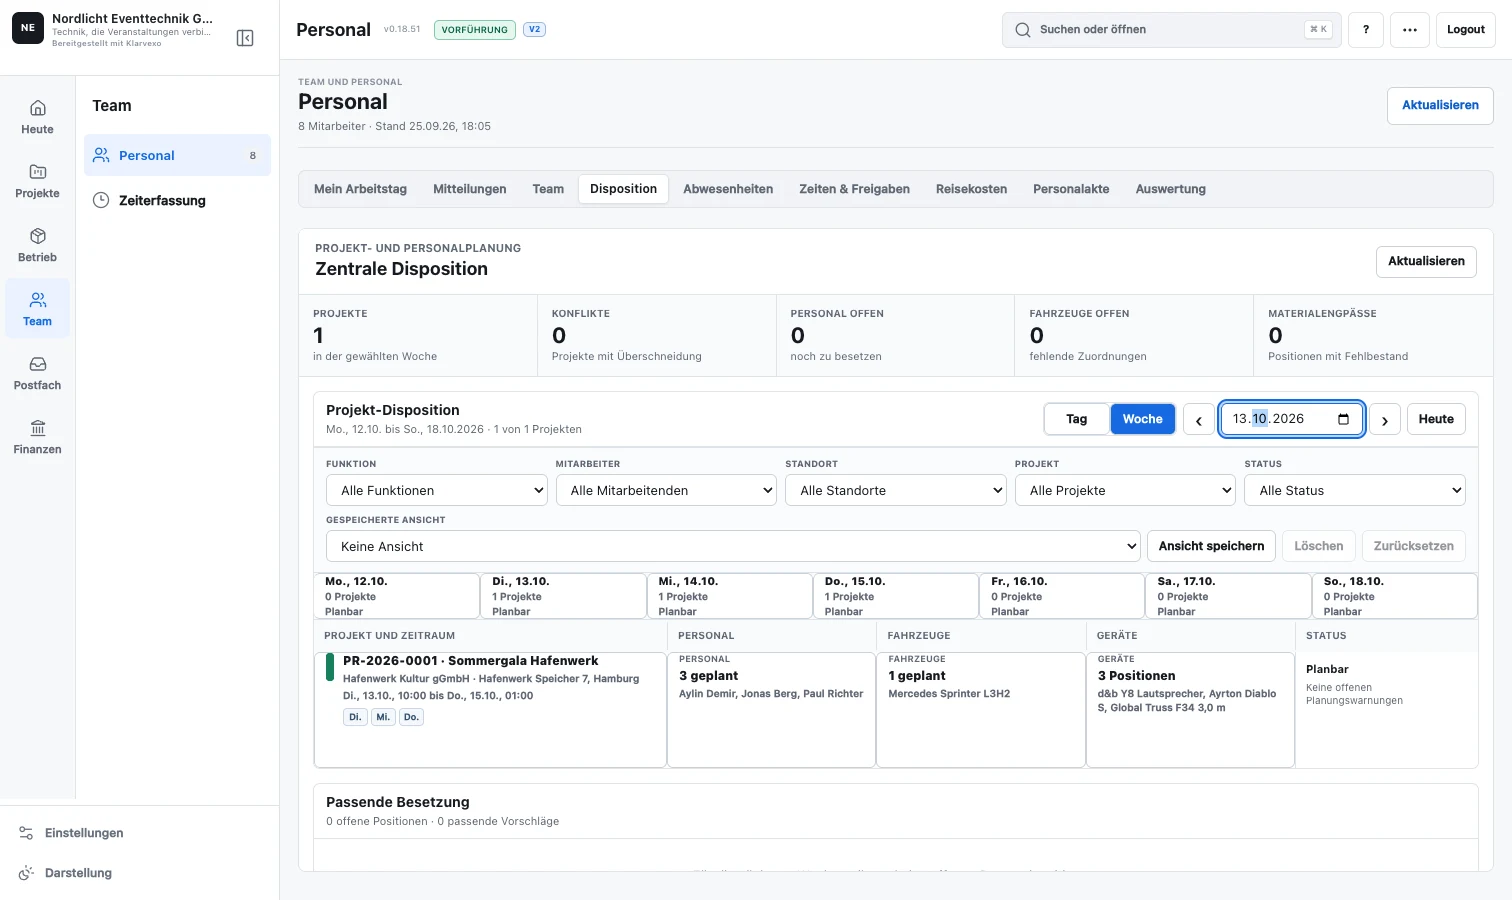Open the Gespeicherte Ansicht dropdown

(x=733, y=546)
